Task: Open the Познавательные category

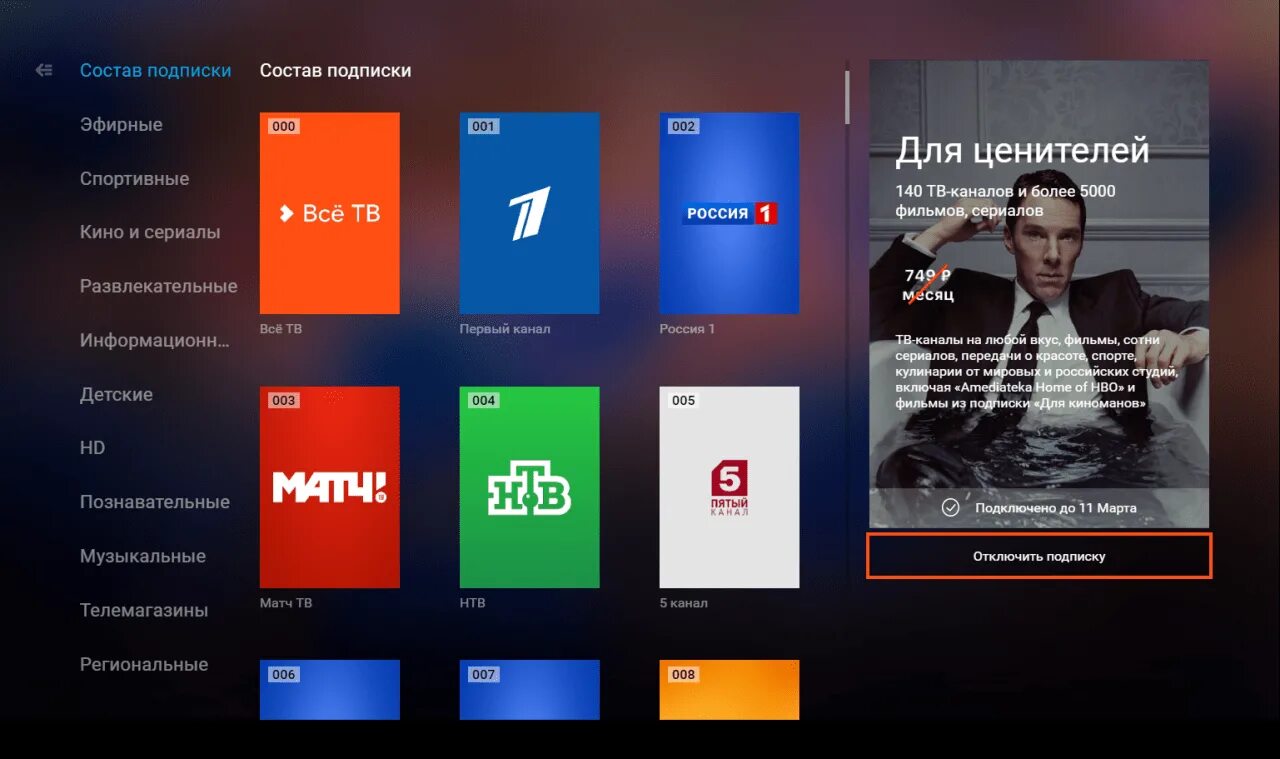Action: pyautogui.click(x=155, y=502)
